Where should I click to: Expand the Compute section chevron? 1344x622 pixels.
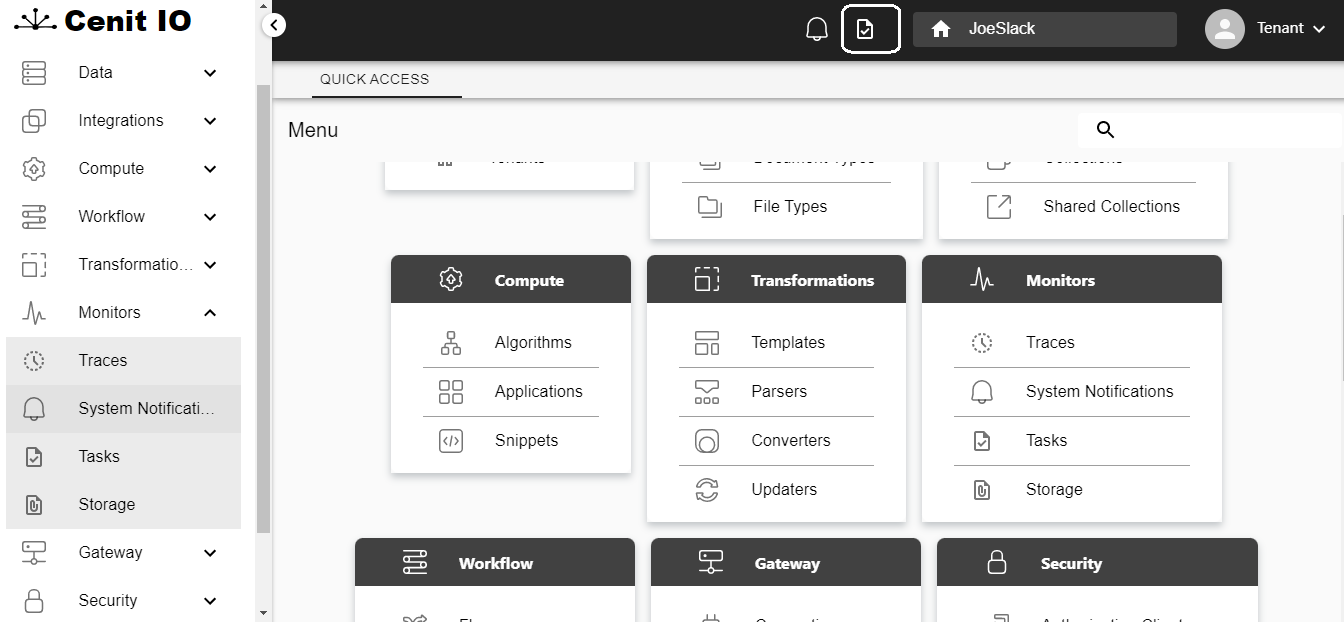click(210, 169)
